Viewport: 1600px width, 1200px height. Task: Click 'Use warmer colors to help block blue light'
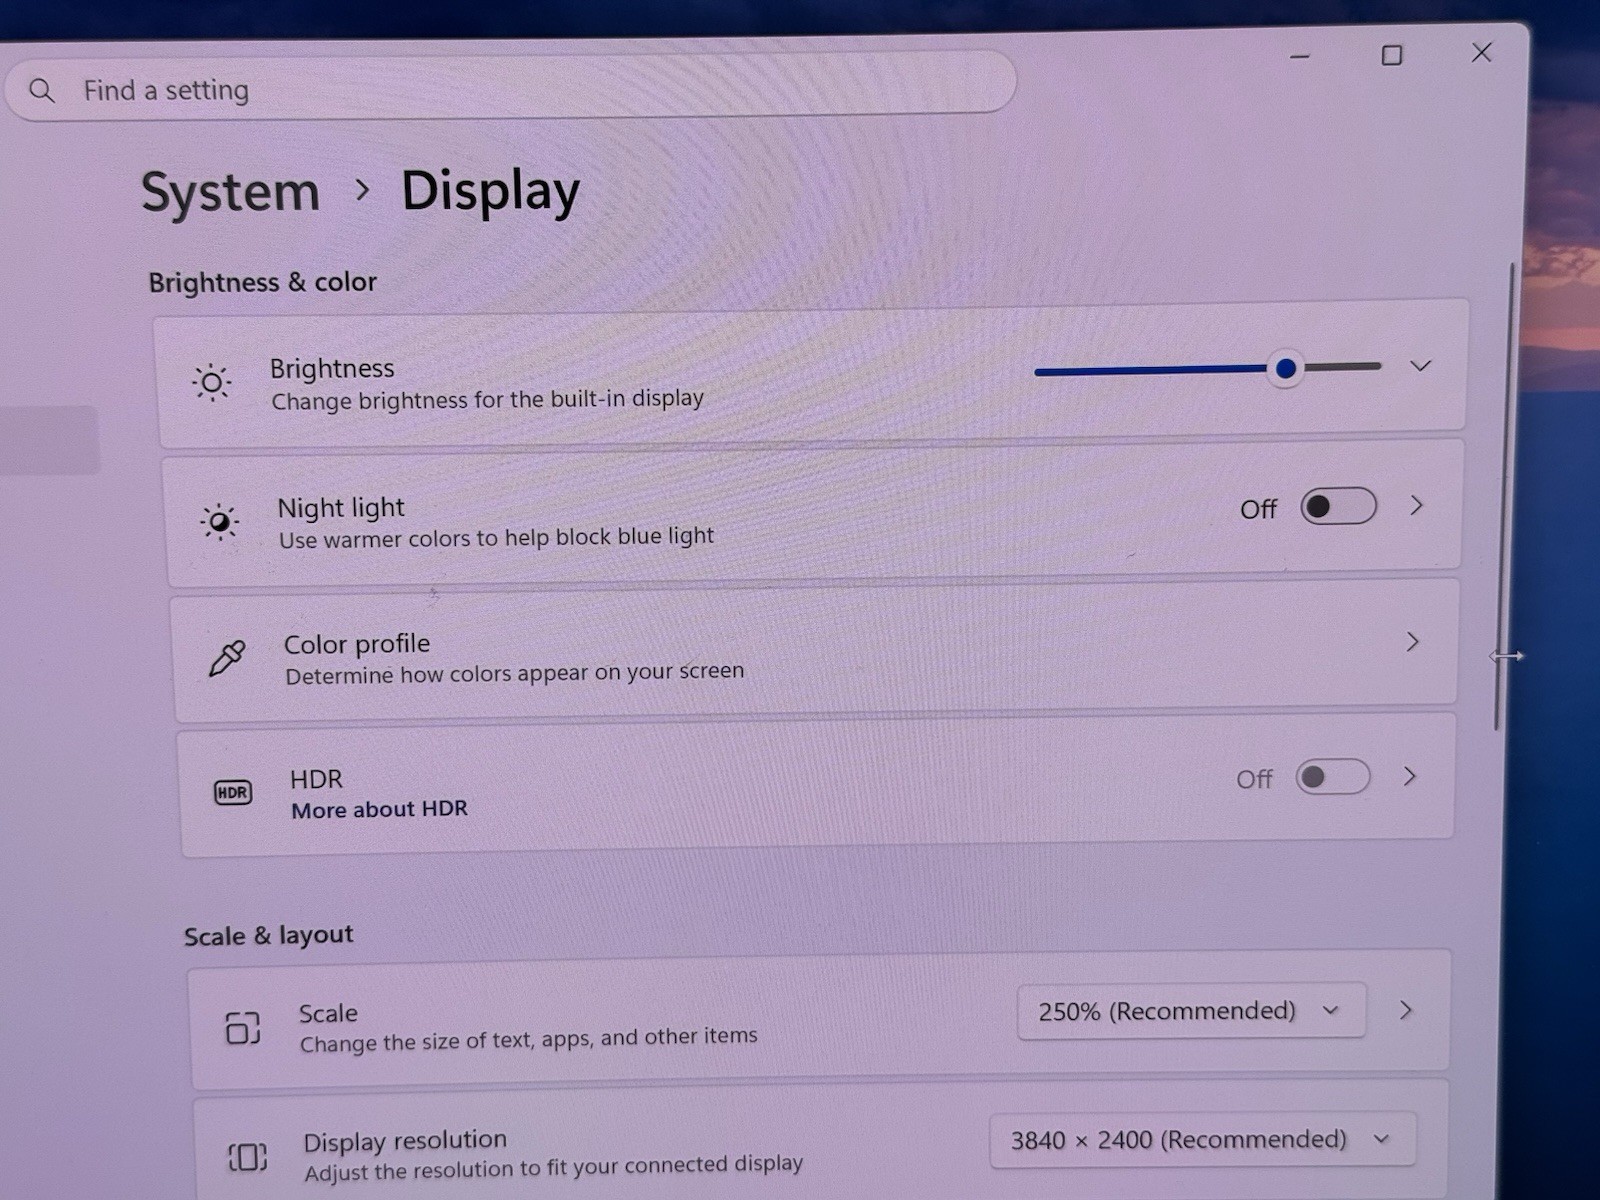tap(496, 537)
